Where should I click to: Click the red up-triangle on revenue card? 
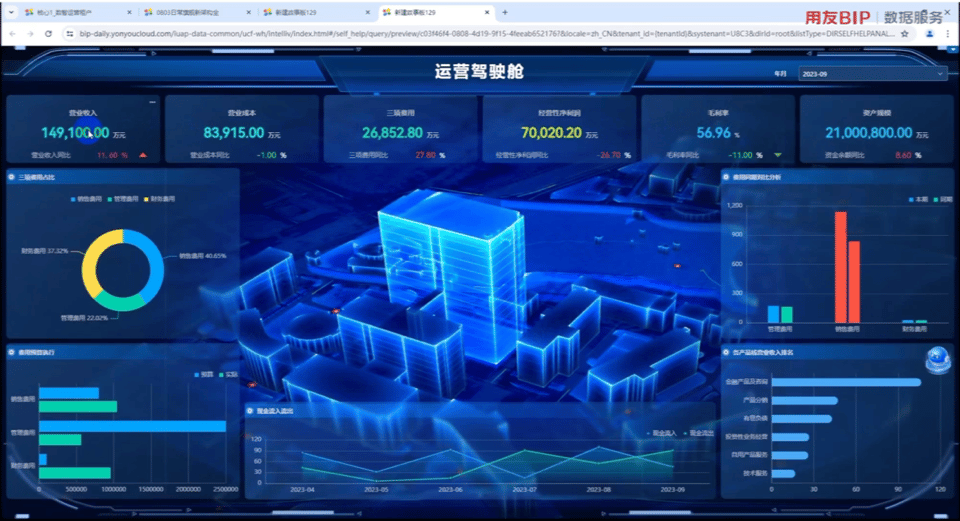coord(143,155)
